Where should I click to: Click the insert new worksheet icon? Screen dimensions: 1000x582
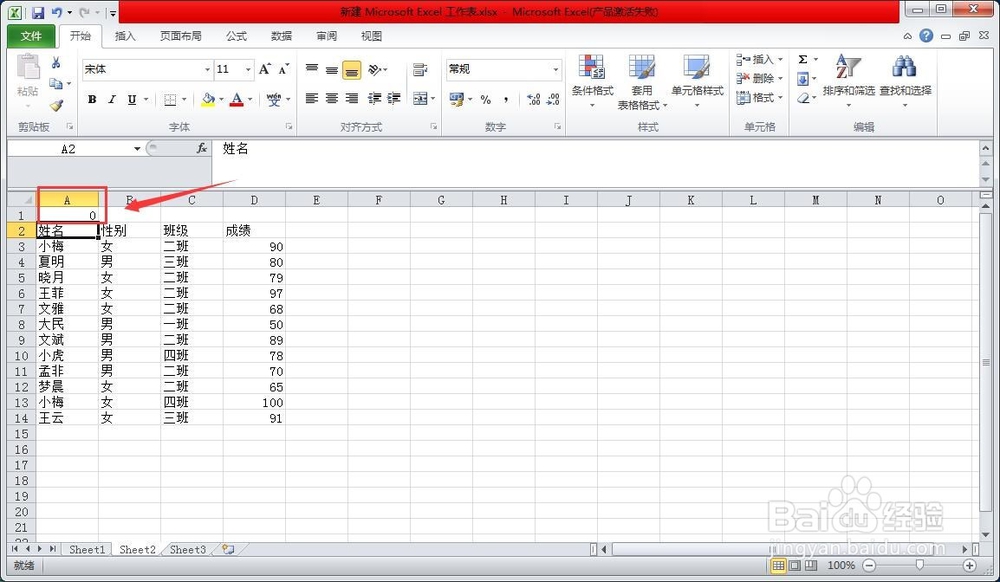click(x=228, y=549)
